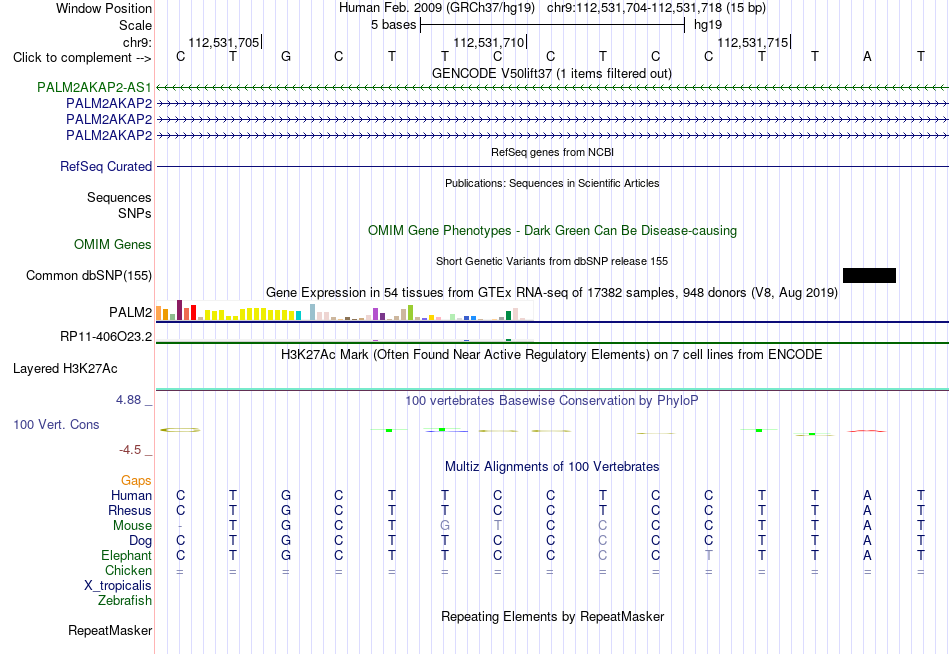This screenshot has width=950, height=654.
Task: Click the 'Human Feb. 2009 (GRCh37/hg19)' text
Action: 437,8
